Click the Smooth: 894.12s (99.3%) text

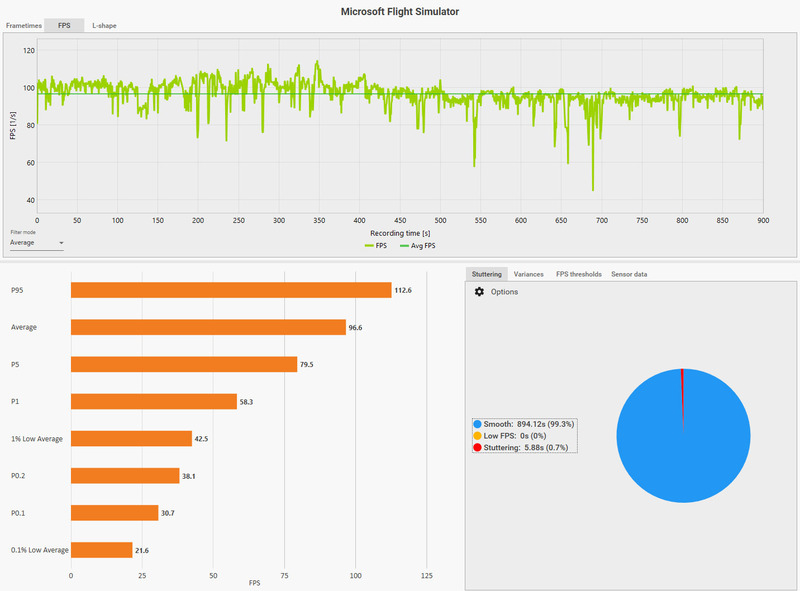click(529, 424)
